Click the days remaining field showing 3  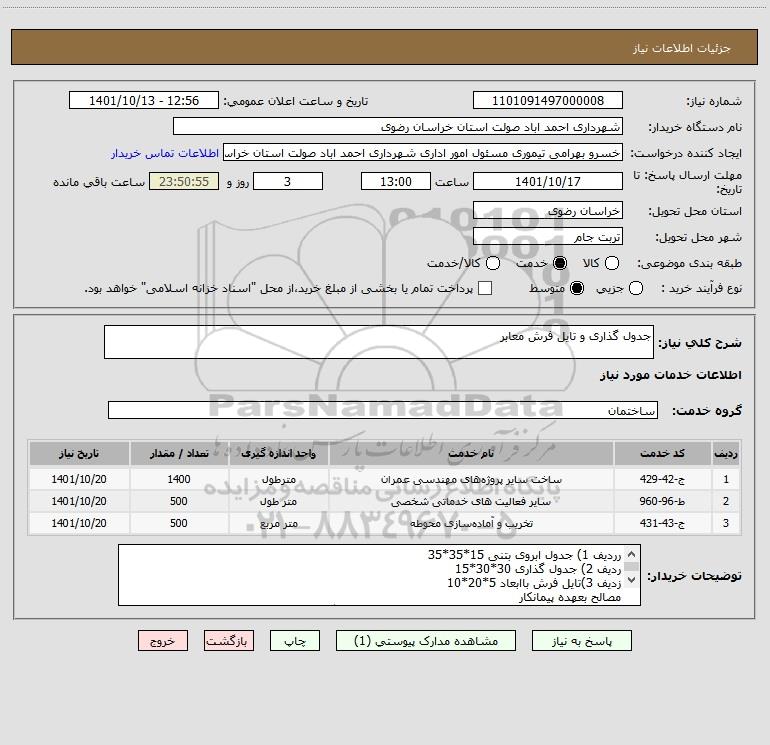(288, 181)
